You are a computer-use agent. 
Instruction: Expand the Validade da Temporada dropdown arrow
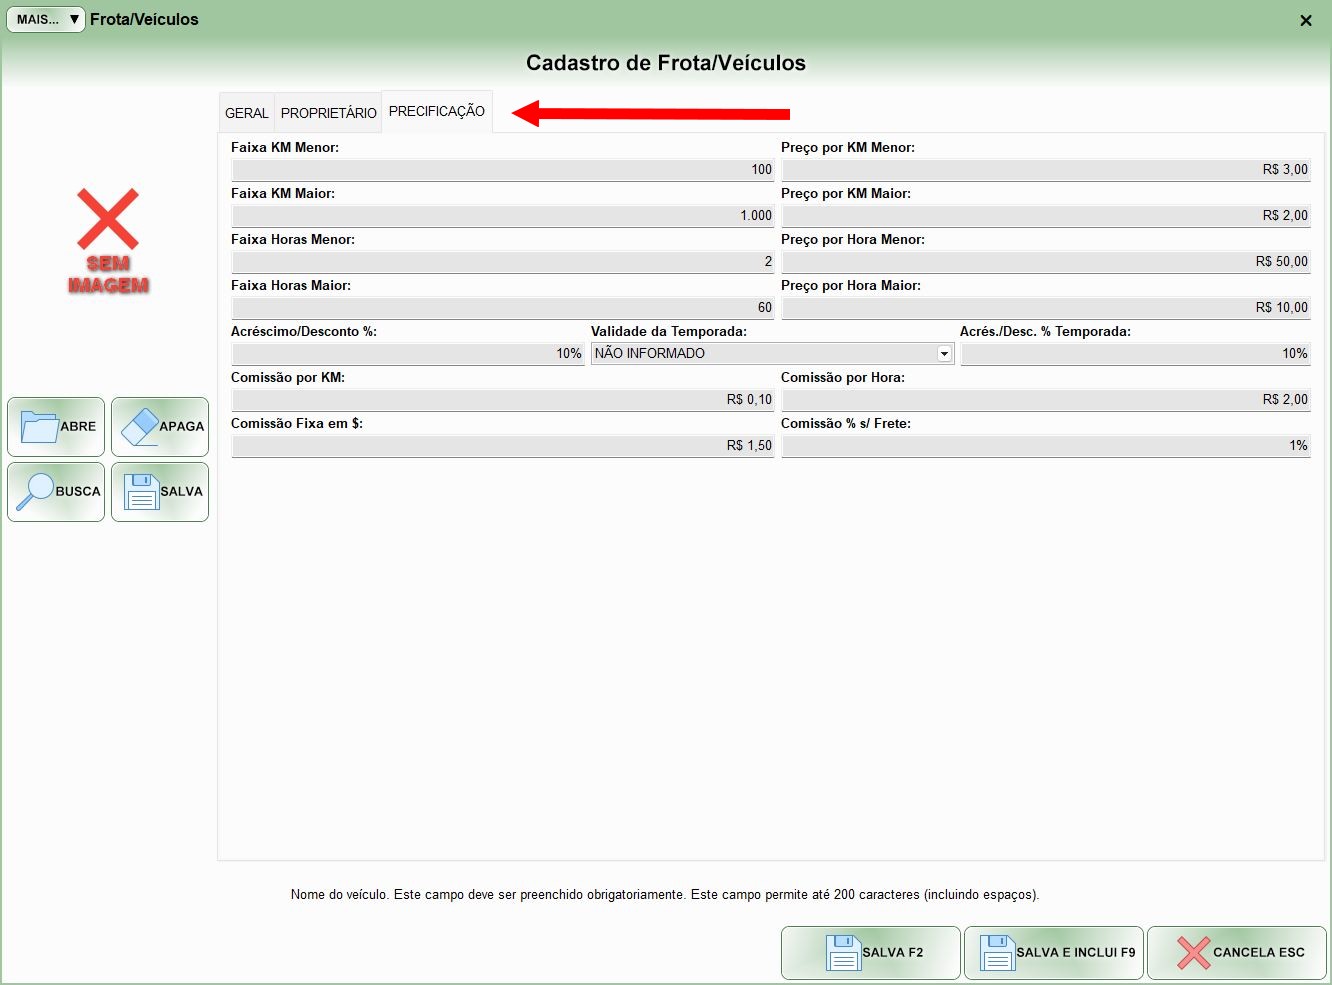pos(944,354)
